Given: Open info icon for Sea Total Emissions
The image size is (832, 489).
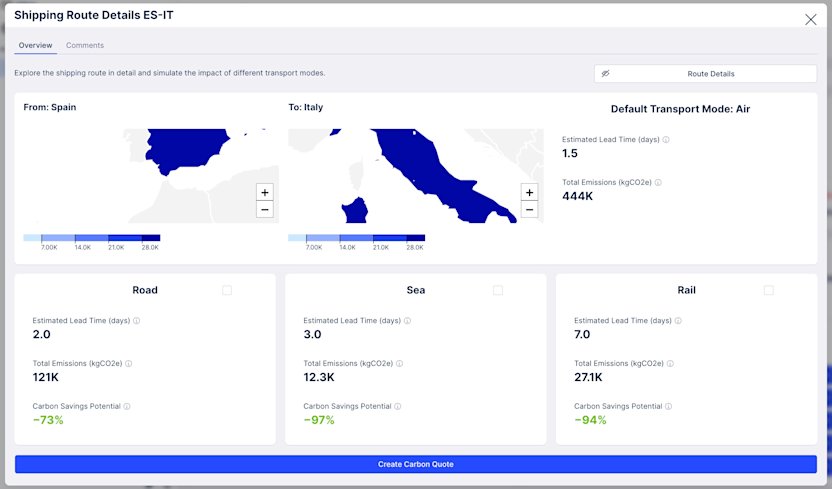Looking at the screenshot, I should coord(400,363).
